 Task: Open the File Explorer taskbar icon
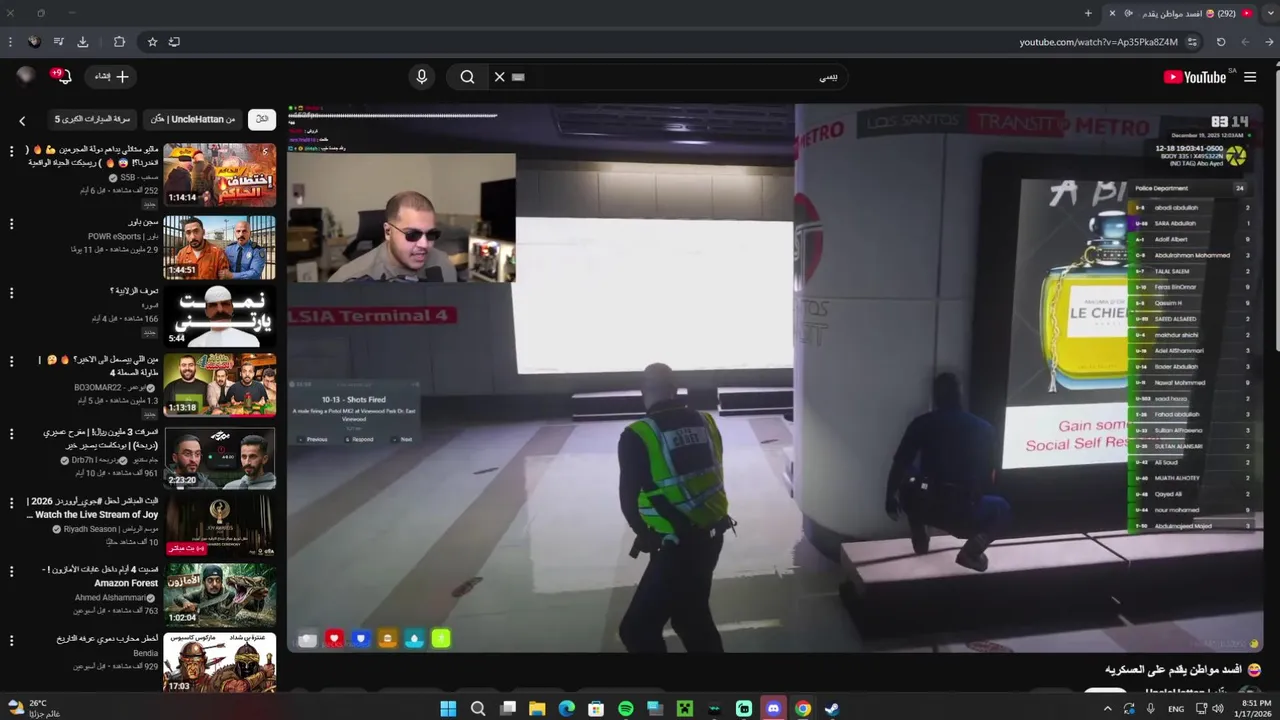(x=537, y=709)
